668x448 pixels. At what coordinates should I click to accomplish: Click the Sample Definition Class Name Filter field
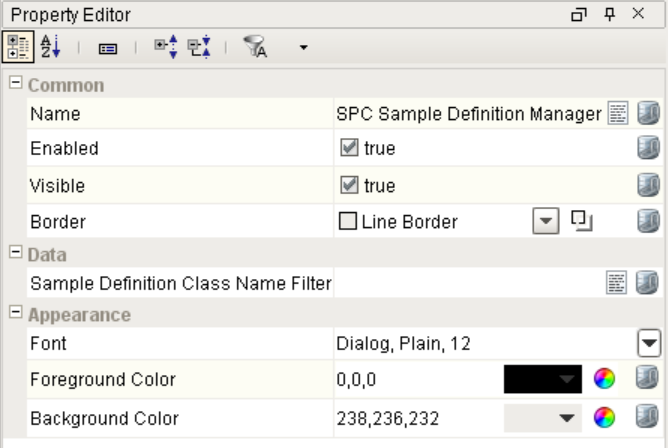(x=467, y=283)
